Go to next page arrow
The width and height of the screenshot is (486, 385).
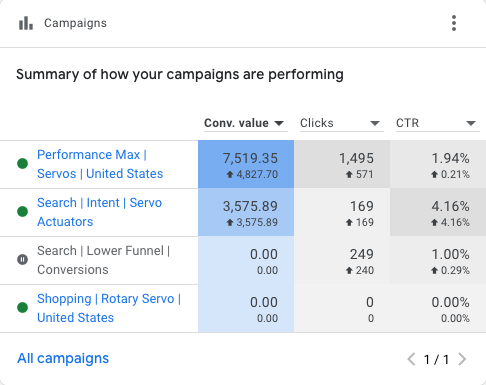point(462,359)
